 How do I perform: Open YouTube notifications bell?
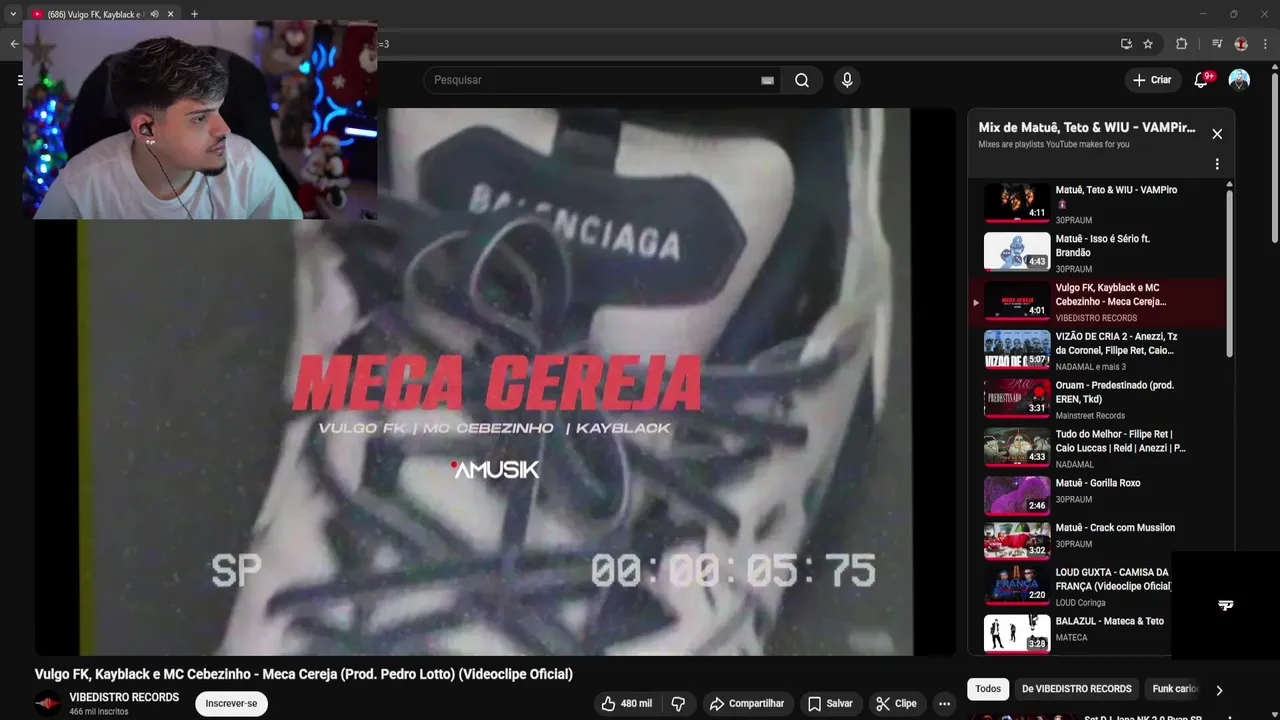coord(1201,80)
